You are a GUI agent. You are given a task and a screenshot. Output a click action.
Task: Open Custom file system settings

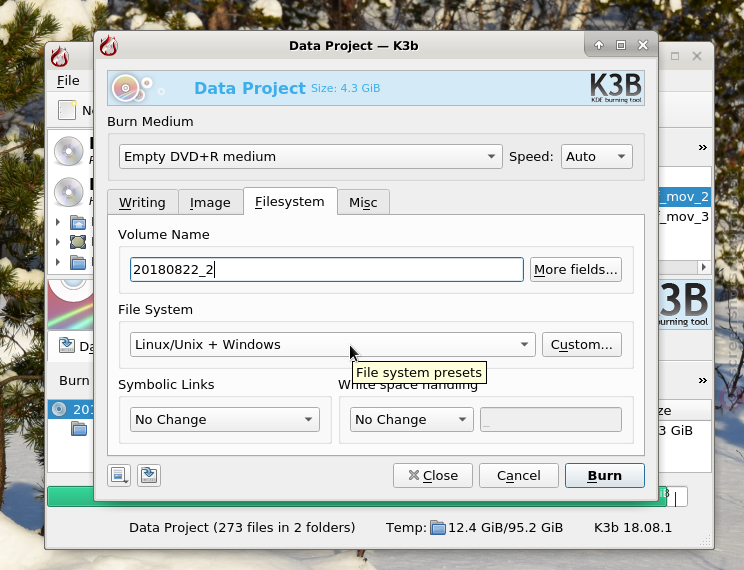click(582, 345)
